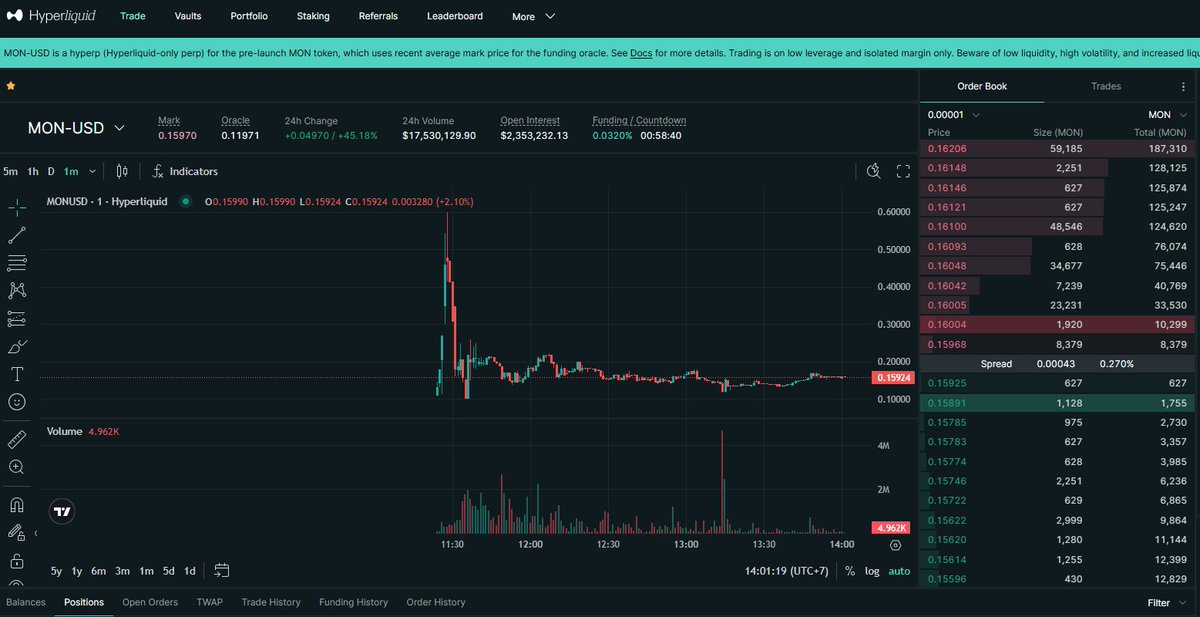Click the 0.15924 current price label
This screenshot has height=617, width=1200.
click(892, 378)
